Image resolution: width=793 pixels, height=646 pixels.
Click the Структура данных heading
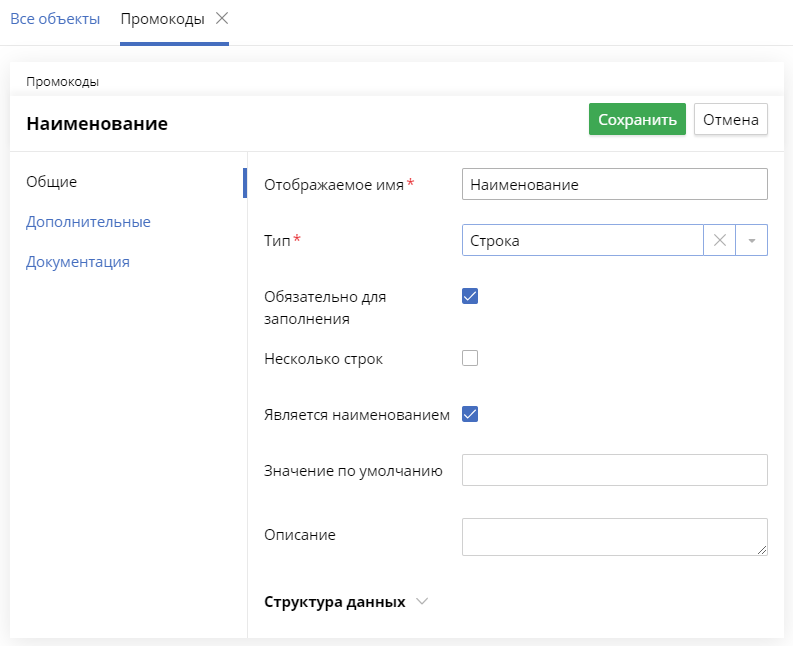(x=335, y=601)
